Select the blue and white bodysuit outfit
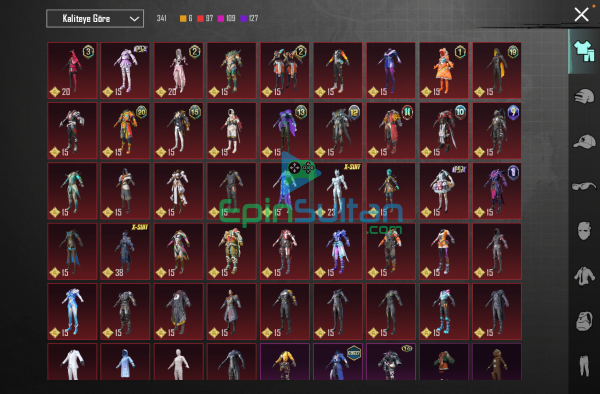The height and width of the screenshot is (394, 600). [72, 311]
